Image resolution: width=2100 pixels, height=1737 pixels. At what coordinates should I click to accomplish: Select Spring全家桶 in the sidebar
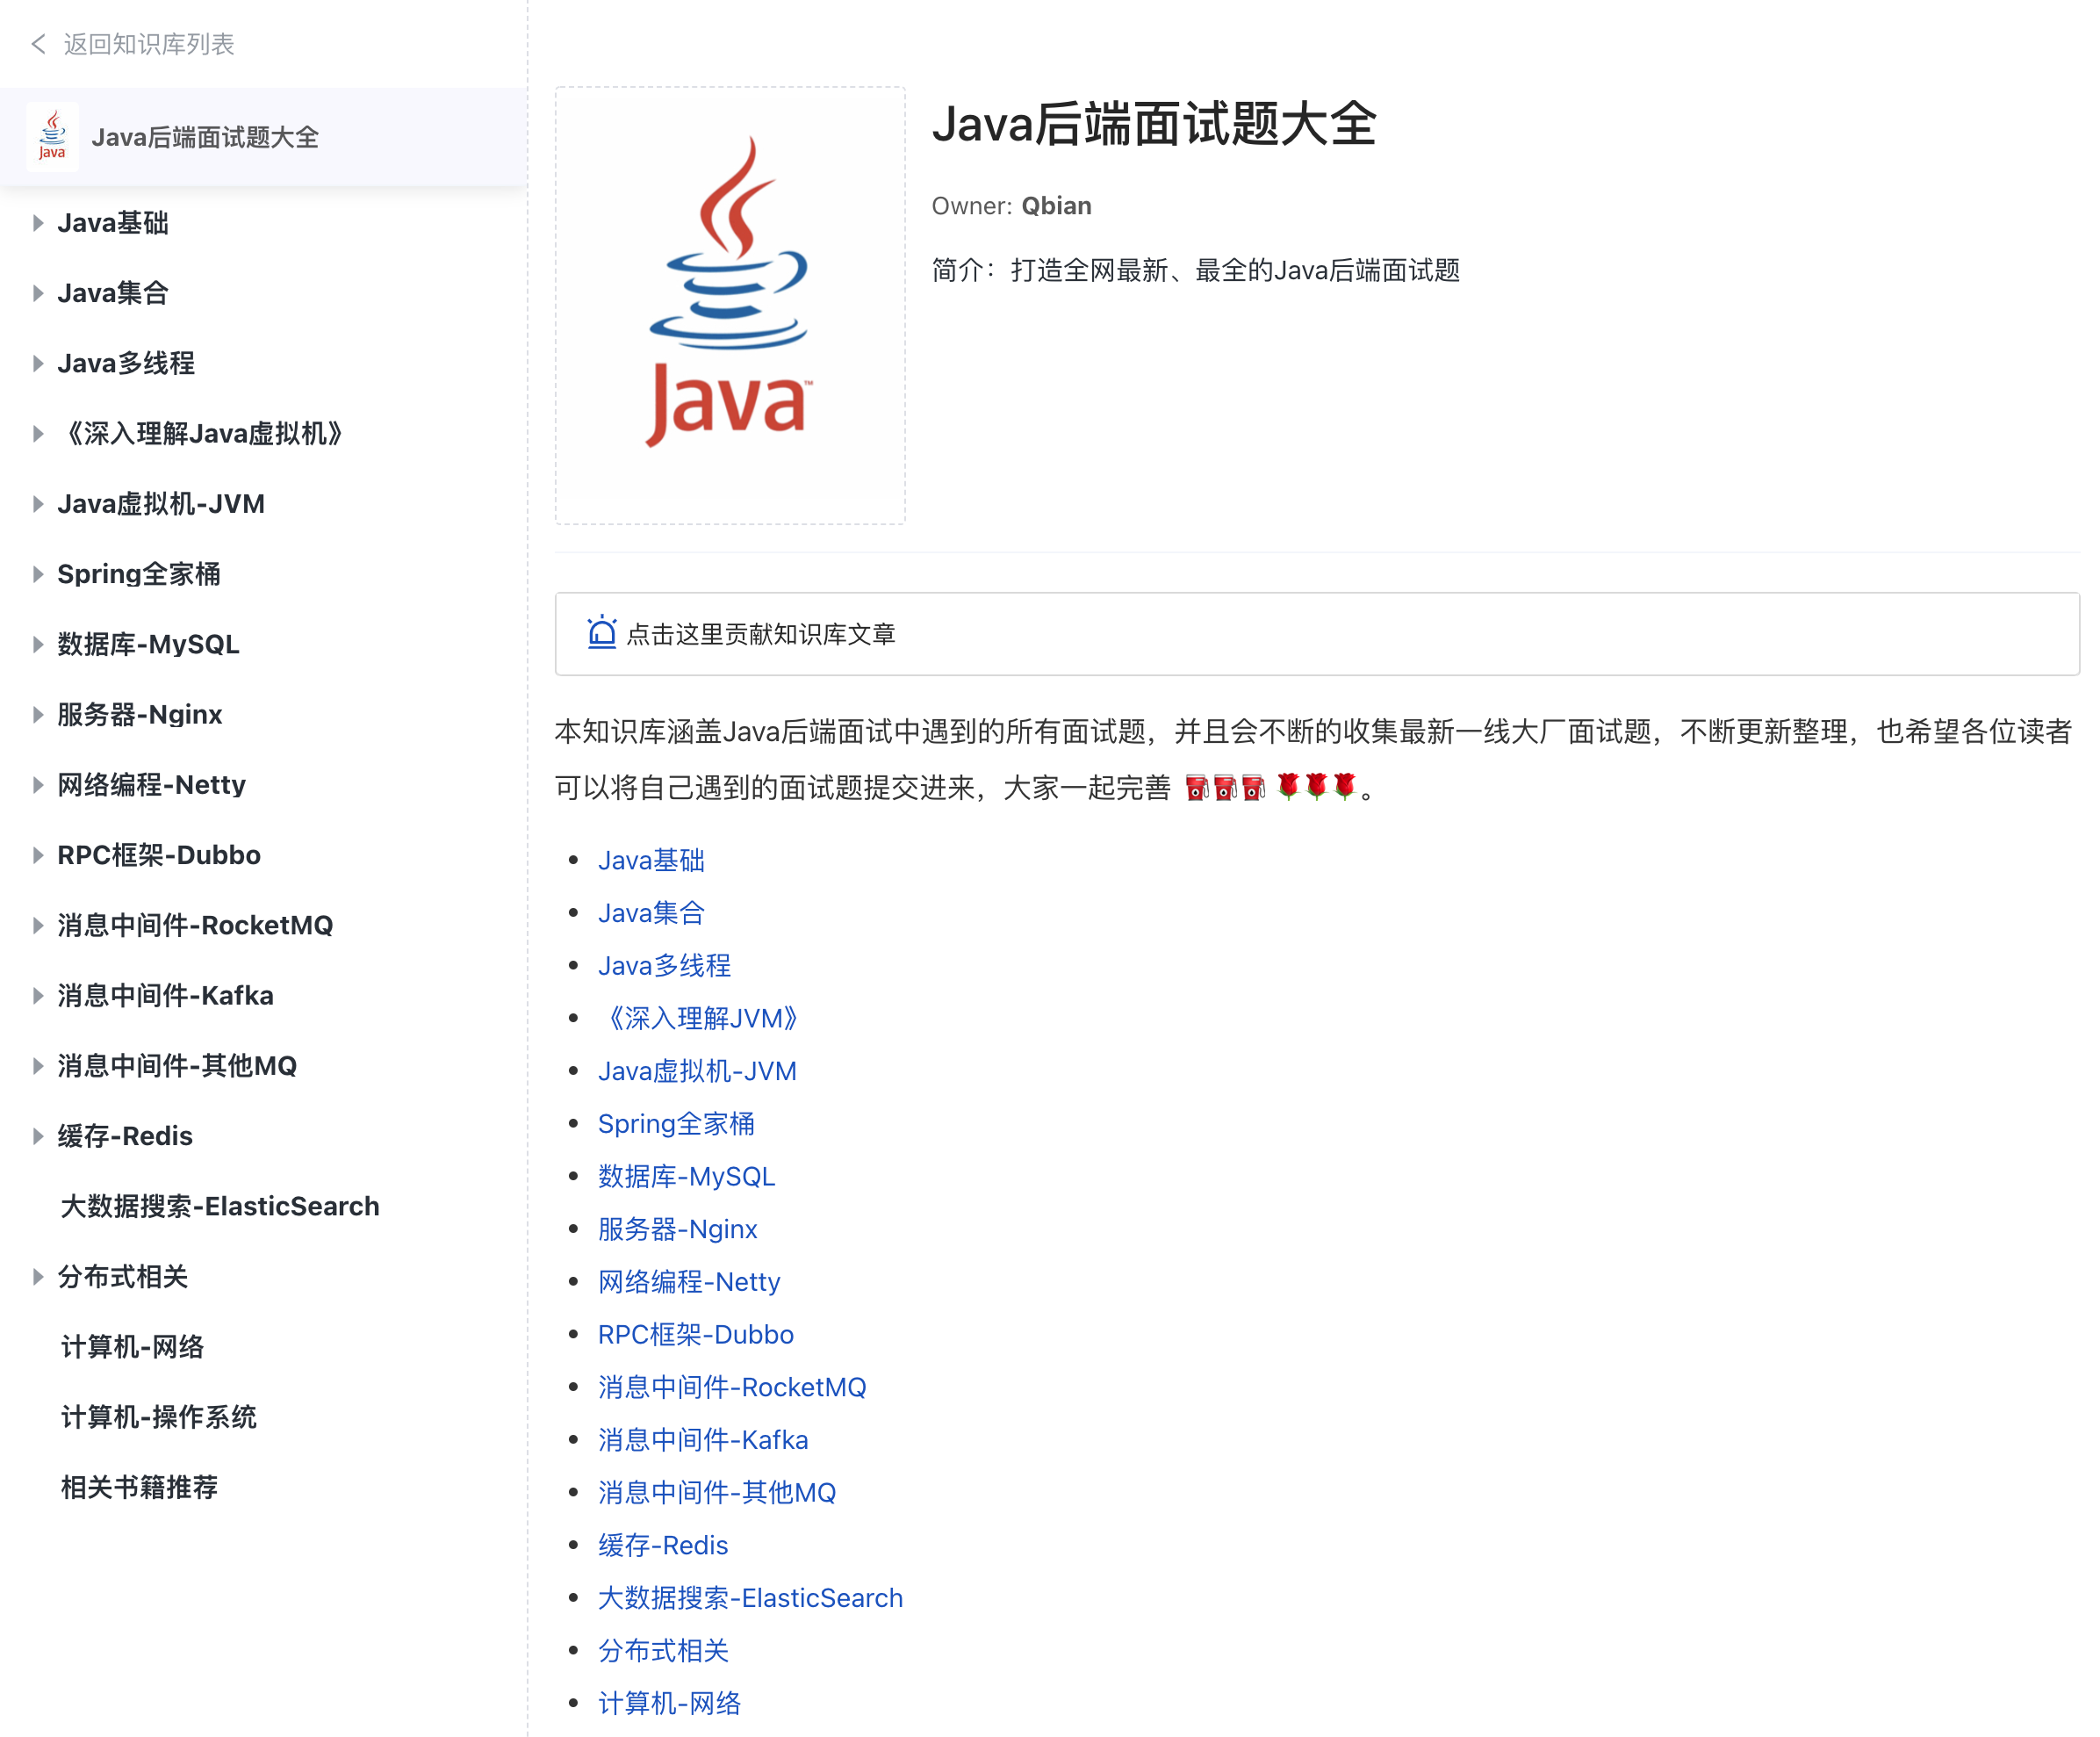point(139,574)
